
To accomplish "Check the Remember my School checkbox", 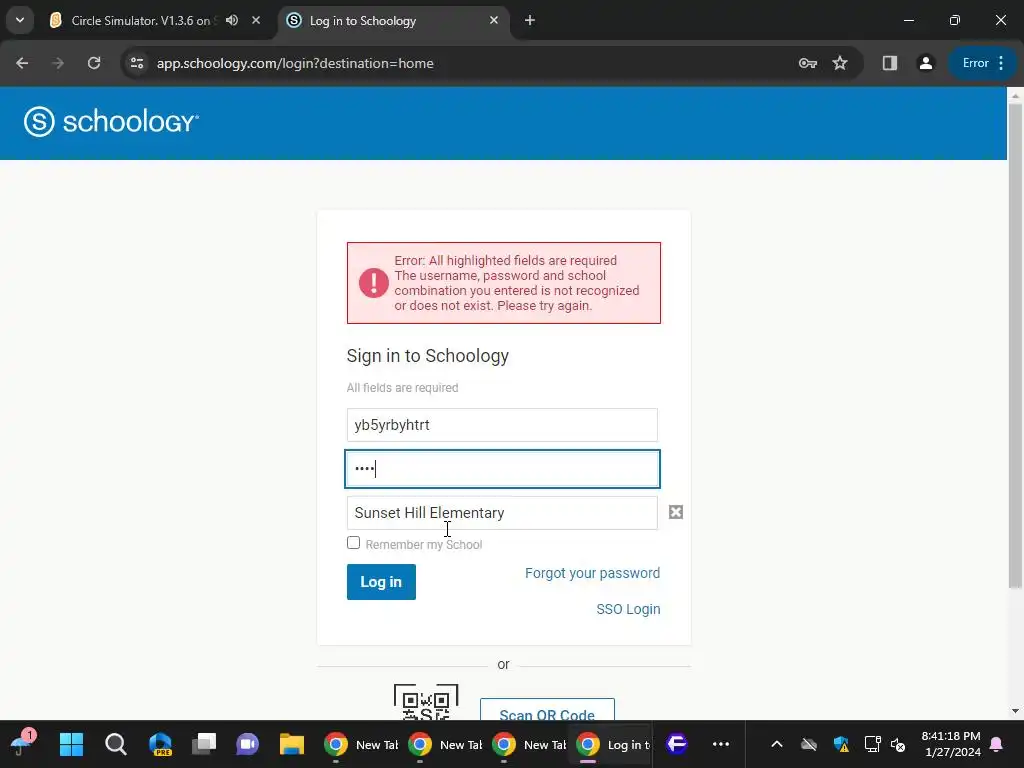I will point(353,543).
